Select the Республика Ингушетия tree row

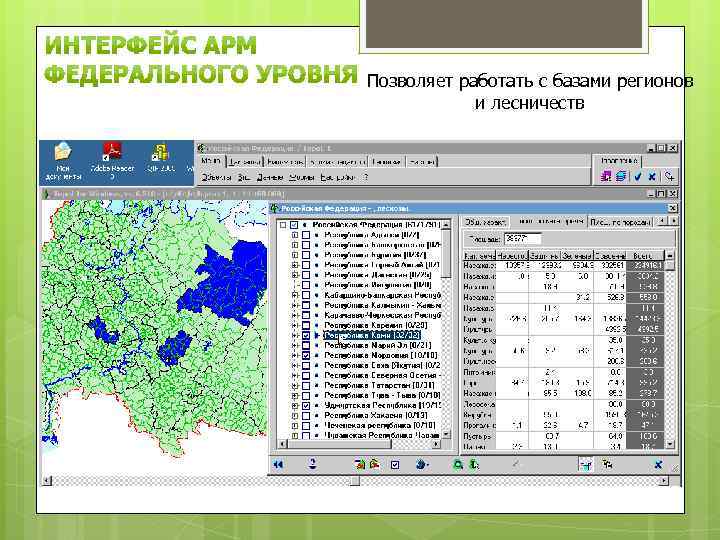point(378,285)
